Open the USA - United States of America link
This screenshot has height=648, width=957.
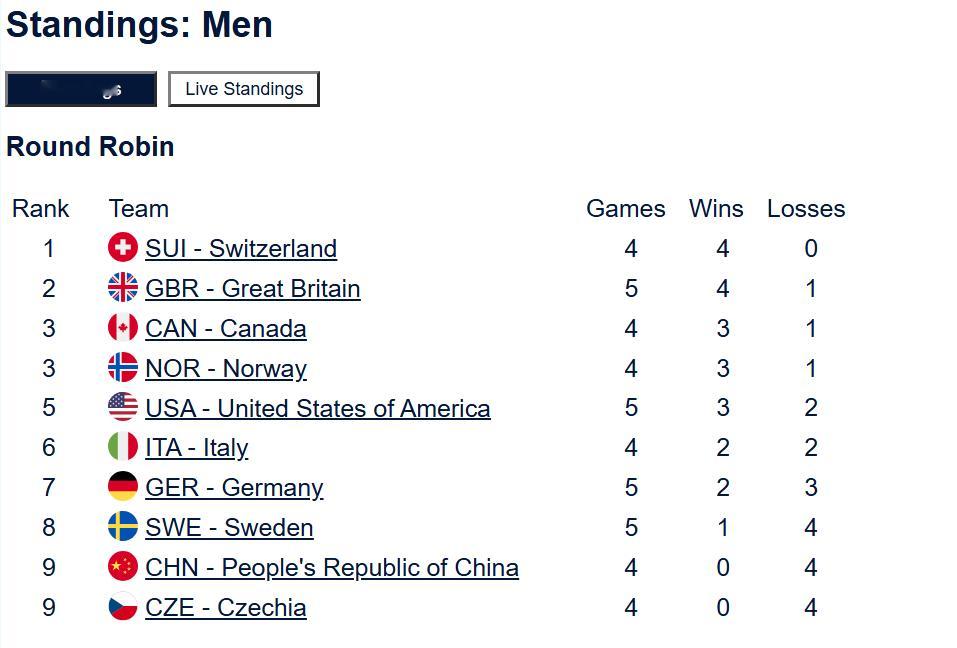pyautogui.click(x=317, y=408)
